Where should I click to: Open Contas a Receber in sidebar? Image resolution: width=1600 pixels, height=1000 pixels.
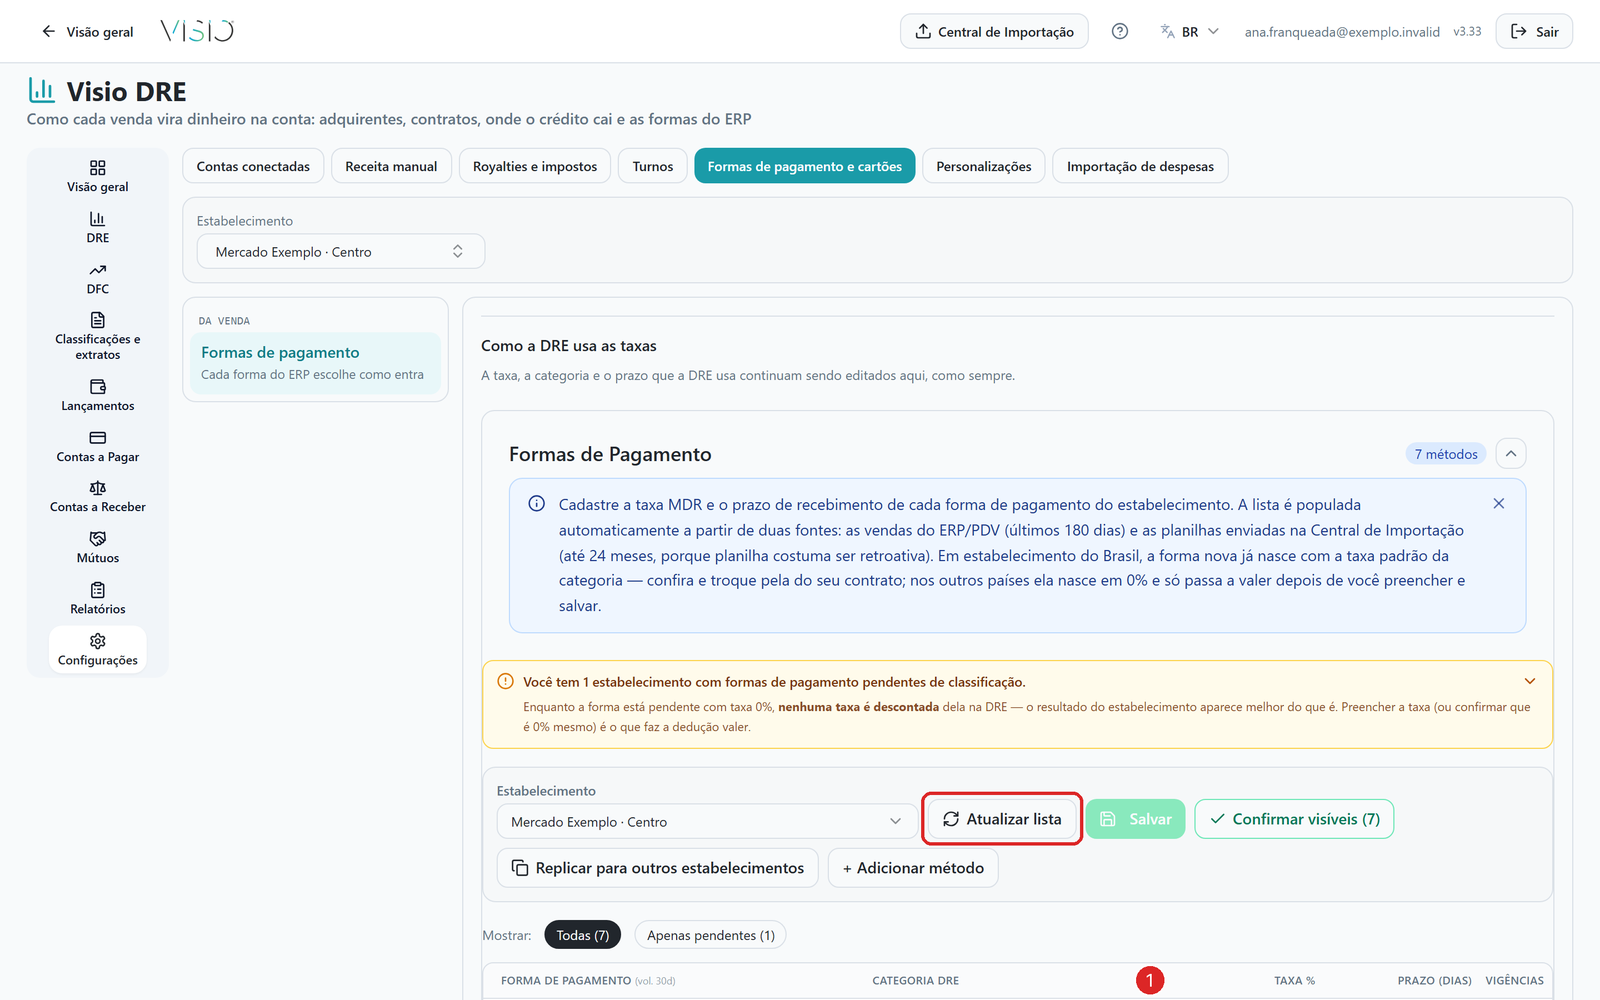click(98, 497)
